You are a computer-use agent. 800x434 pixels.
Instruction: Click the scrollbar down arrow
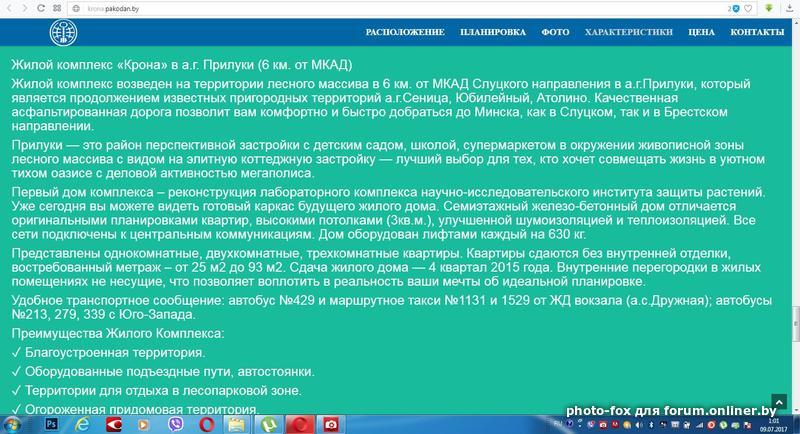click(x=796, y=410)
